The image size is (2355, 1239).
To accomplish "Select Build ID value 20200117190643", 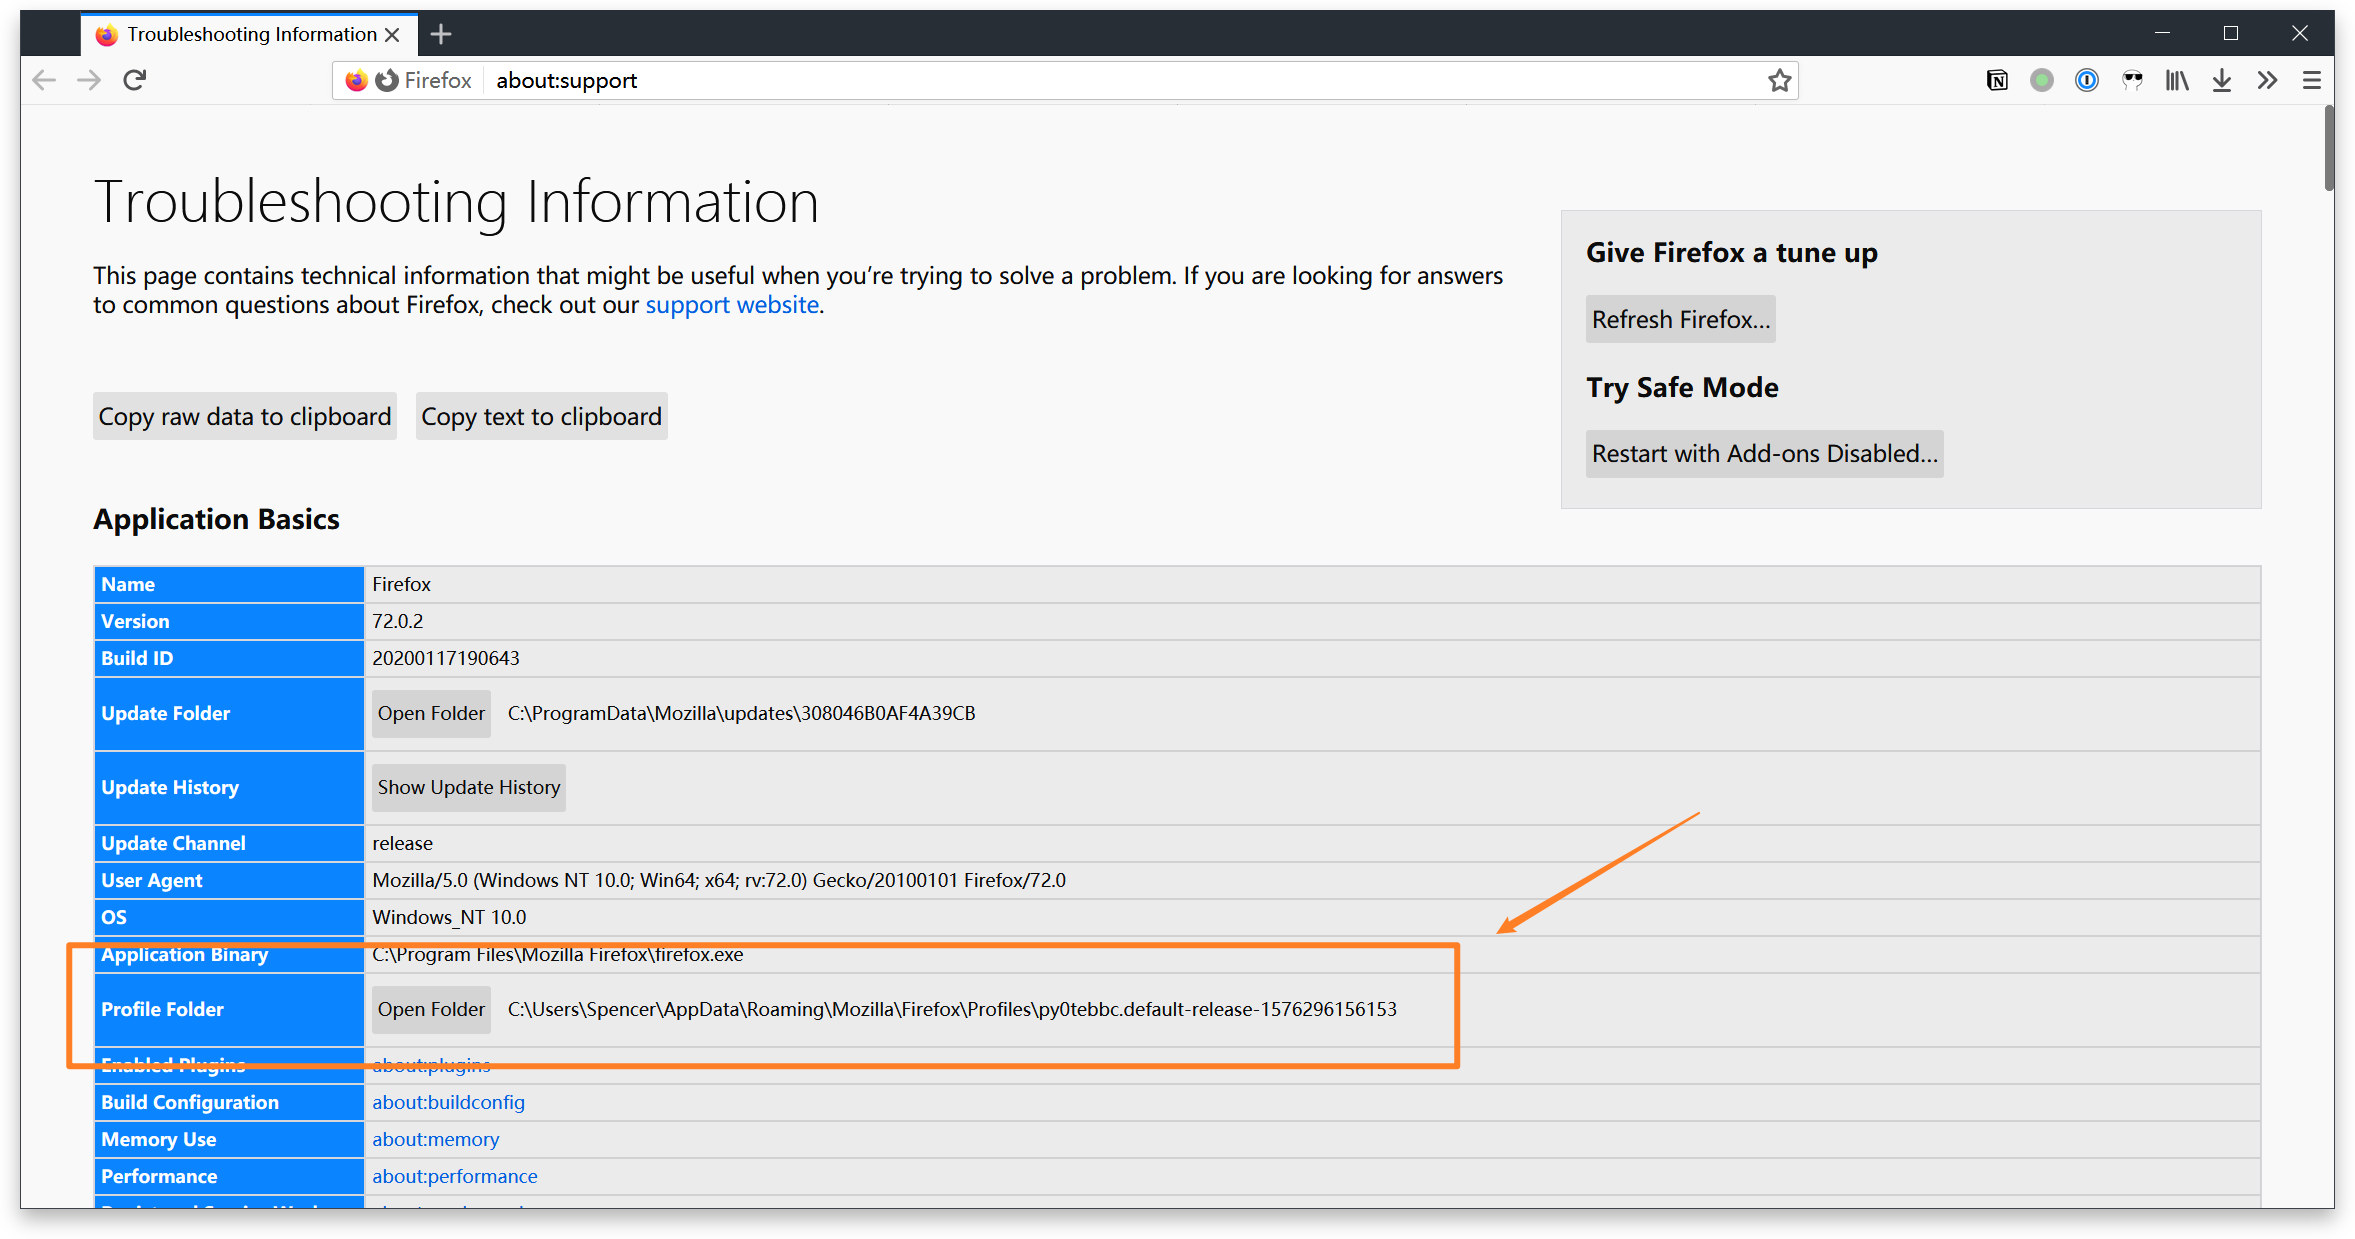I will (x=446, y=658).
